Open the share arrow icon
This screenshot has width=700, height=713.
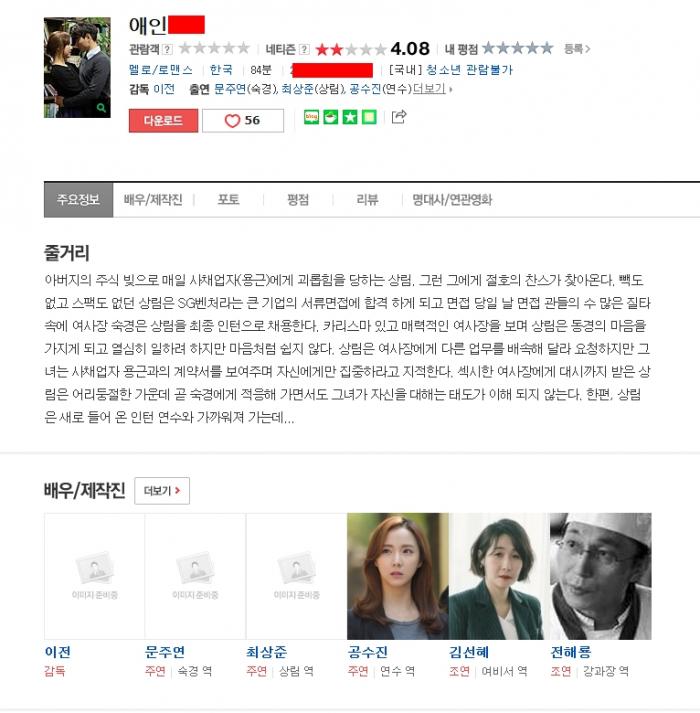coord(399,117)
